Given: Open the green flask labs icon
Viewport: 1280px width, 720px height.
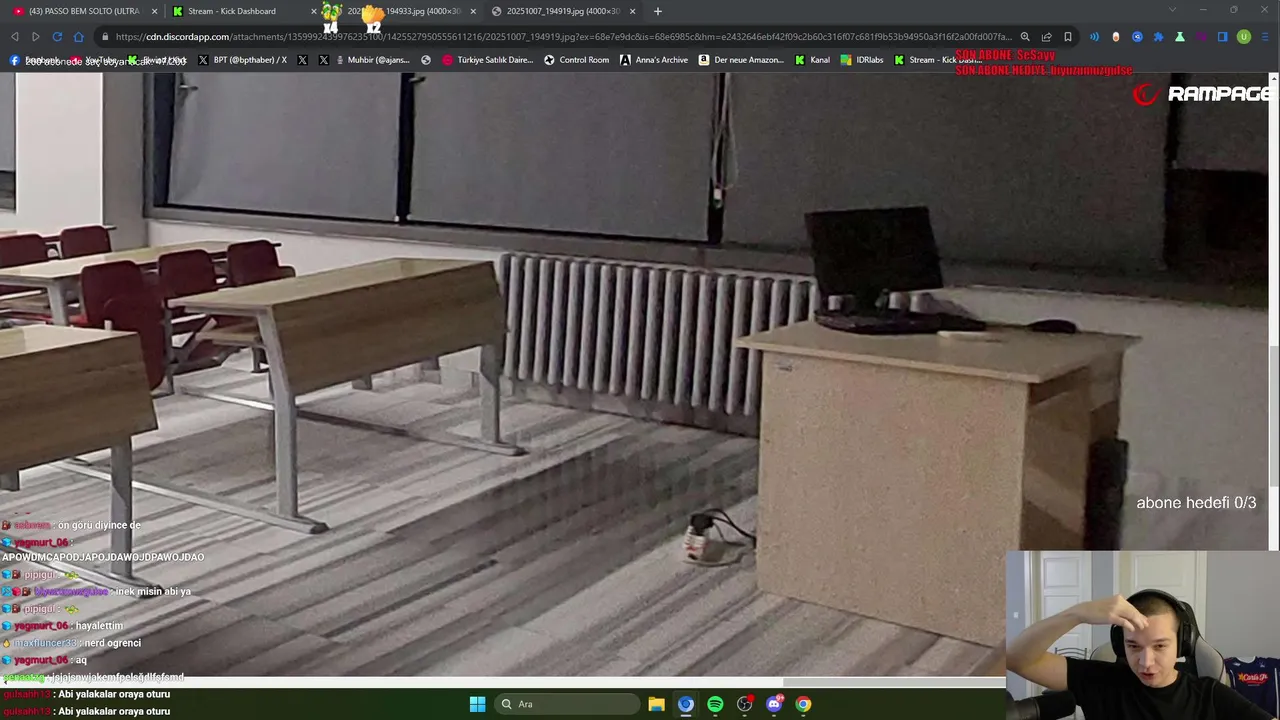Looking at the screenshot, I should 1180,37.
